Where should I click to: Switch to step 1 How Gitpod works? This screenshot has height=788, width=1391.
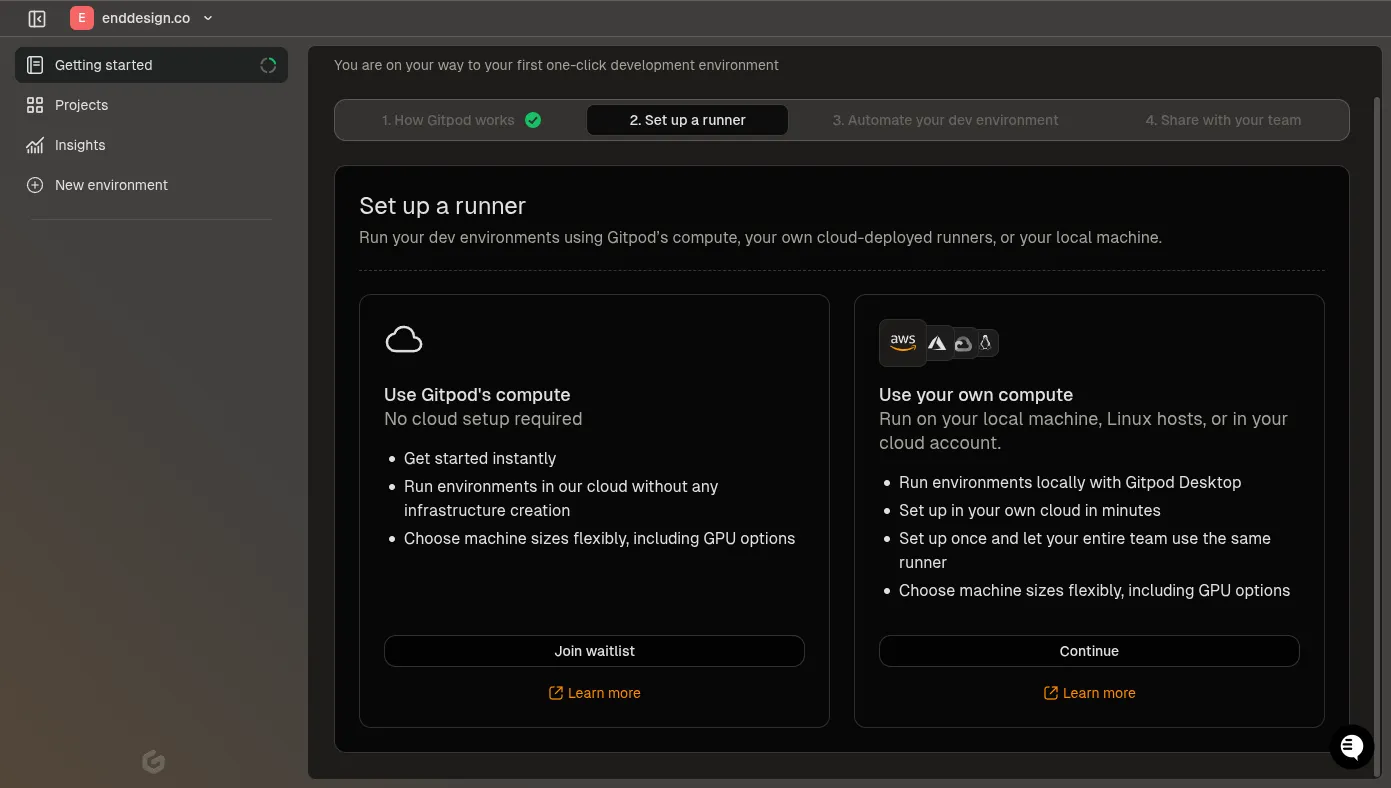[461, 120]
